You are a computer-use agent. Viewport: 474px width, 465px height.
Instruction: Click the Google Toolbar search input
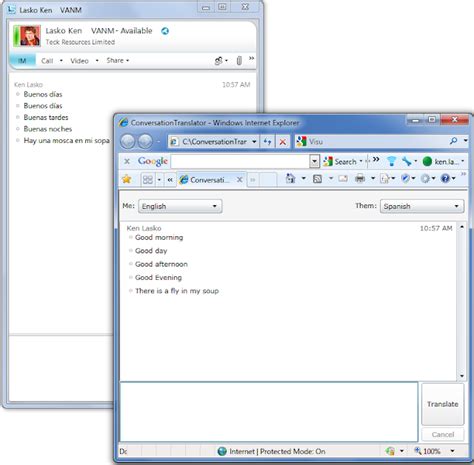tap(241, 162)
